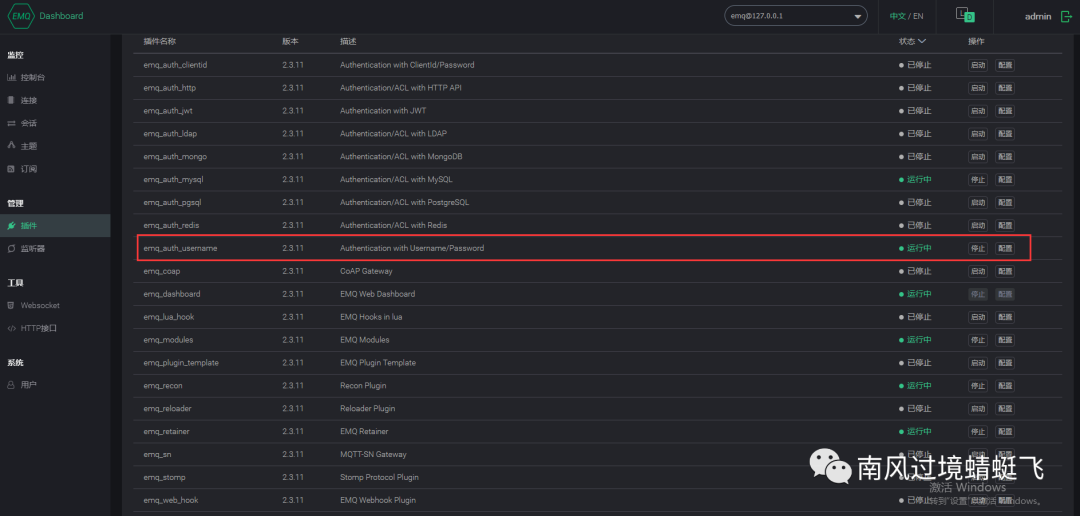Configure the emq_coap plugin
The width and height of the screenshot is (1080, 516).
pos(1005,271)
